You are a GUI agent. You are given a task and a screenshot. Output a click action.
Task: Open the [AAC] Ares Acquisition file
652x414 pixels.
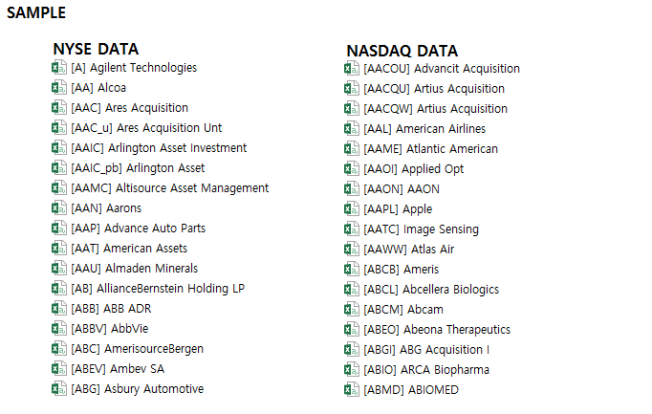[129, 108]
